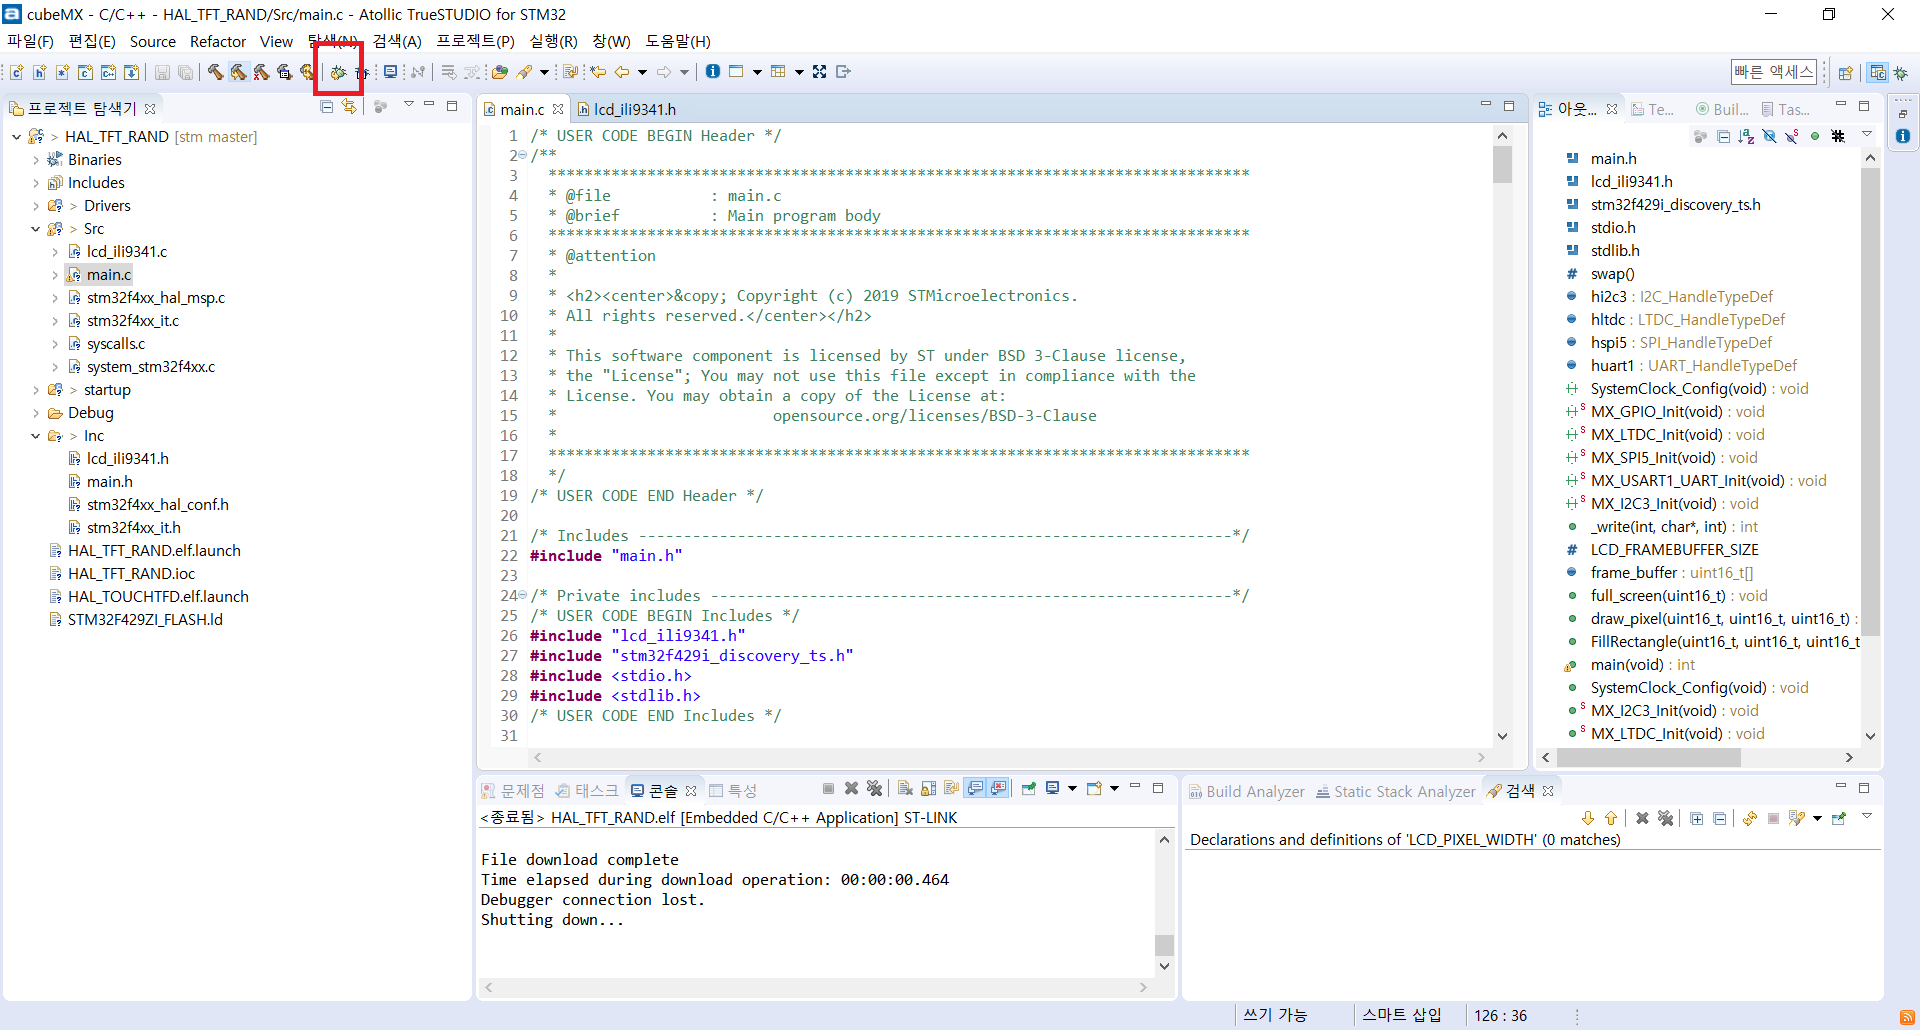
Task: Collapse the Src folder
Action: coord(36,229)
